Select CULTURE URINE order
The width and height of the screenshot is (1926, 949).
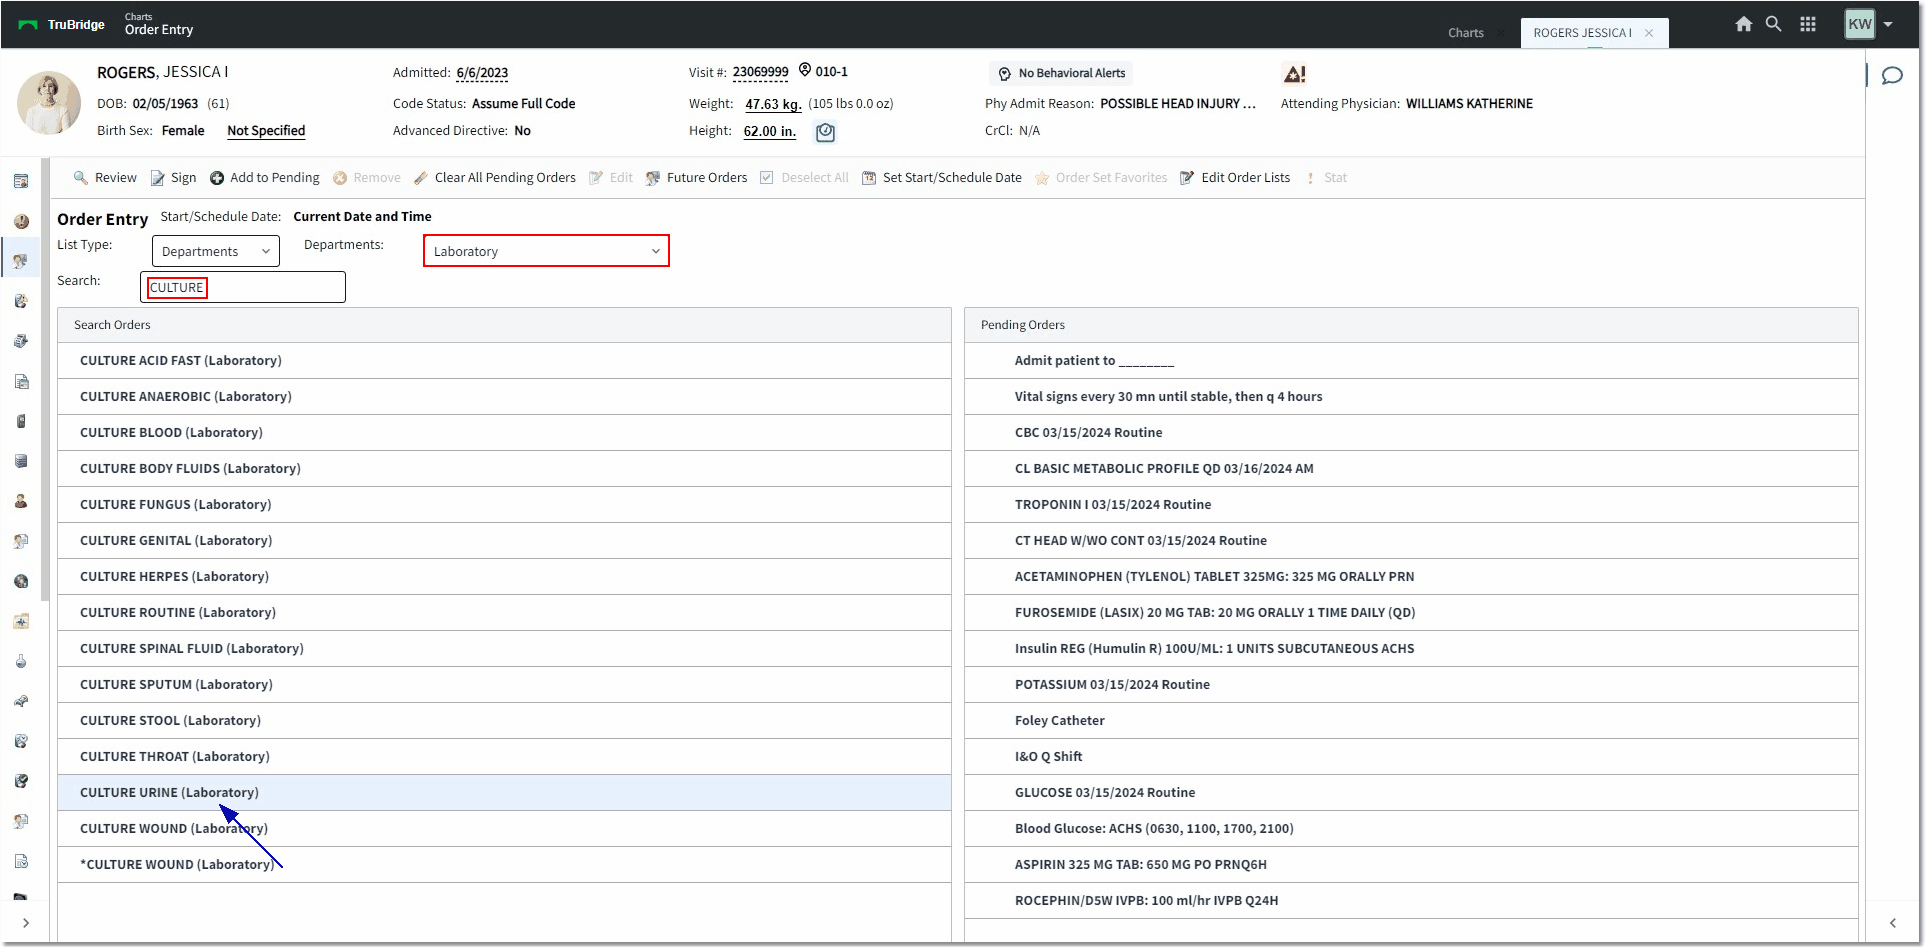504,793
